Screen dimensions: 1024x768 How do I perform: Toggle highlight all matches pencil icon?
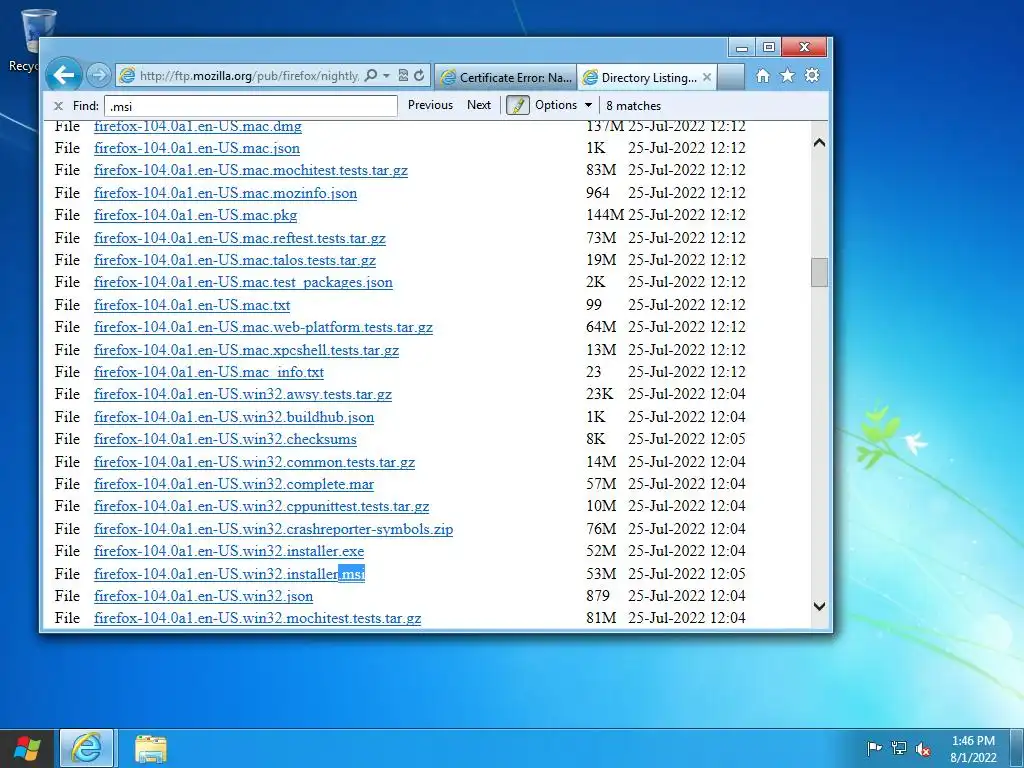518,105
